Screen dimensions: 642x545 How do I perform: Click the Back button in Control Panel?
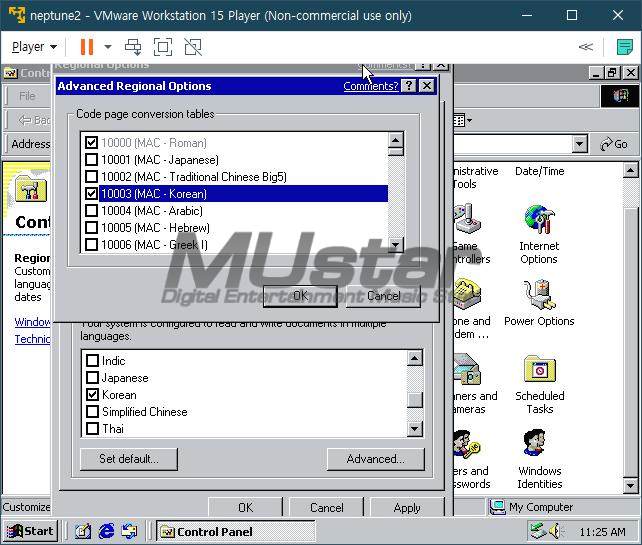point(35,120)
